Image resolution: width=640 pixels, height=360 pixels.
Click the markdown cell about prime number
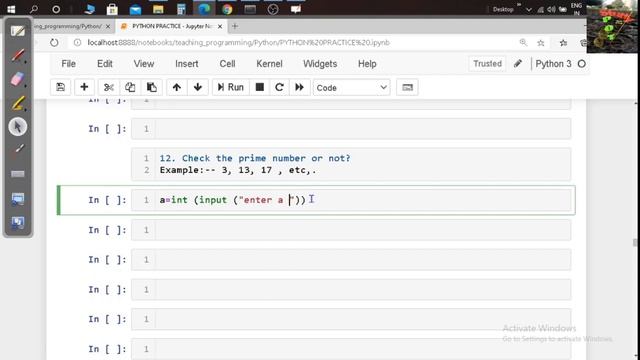(351, 164)
